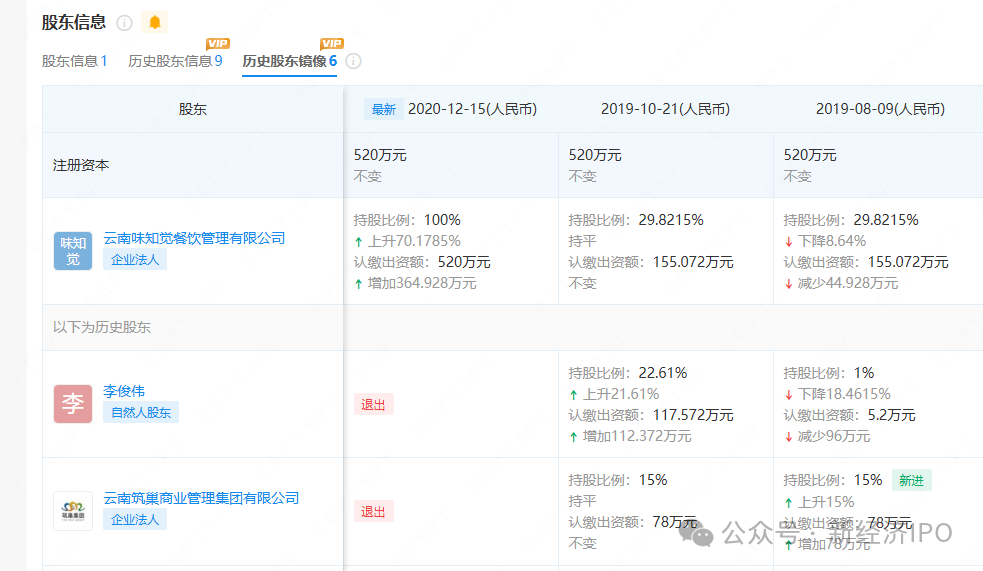Click 持股比例: 22.61% in 李俊伟 row
Image resolution: width=983 pixels, height=571 pixels.
pos(628,373)
